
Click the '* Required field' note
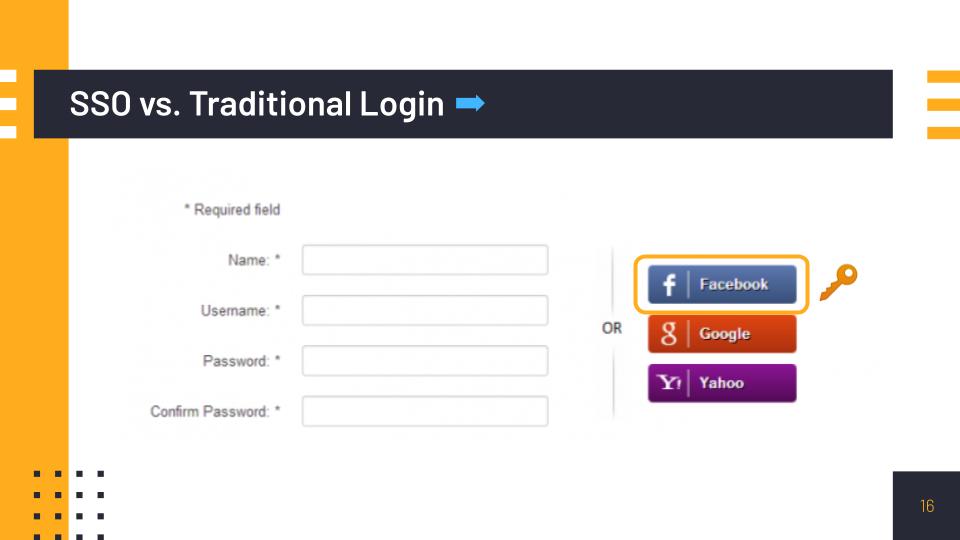tap(232, 210)
